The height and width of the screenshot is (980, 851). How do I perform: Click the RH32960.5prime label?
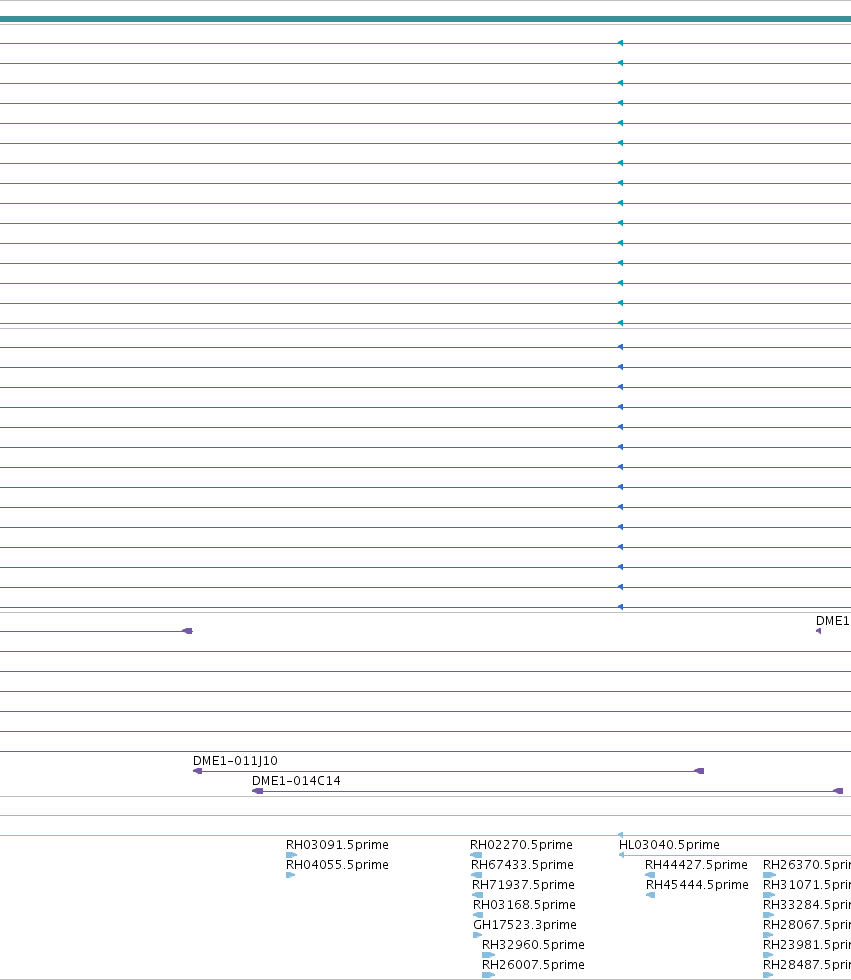pos(534,945)
